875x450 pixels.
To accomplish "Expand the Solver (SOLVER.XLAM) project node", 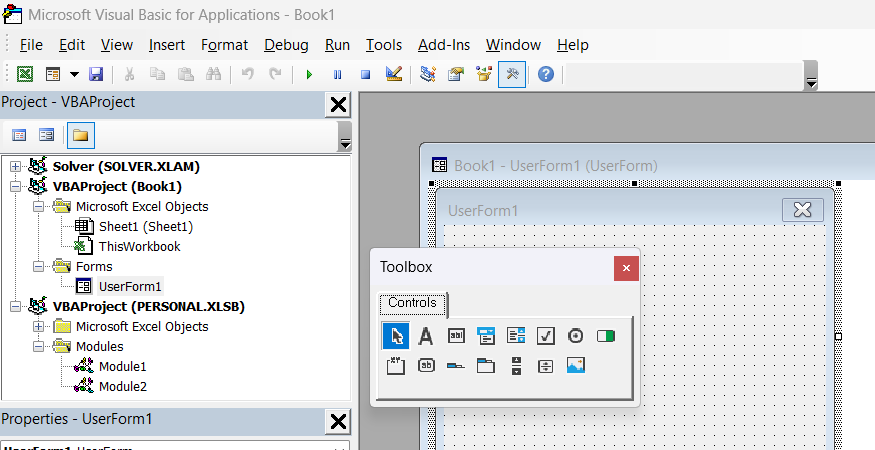I will tap(15, 166).
